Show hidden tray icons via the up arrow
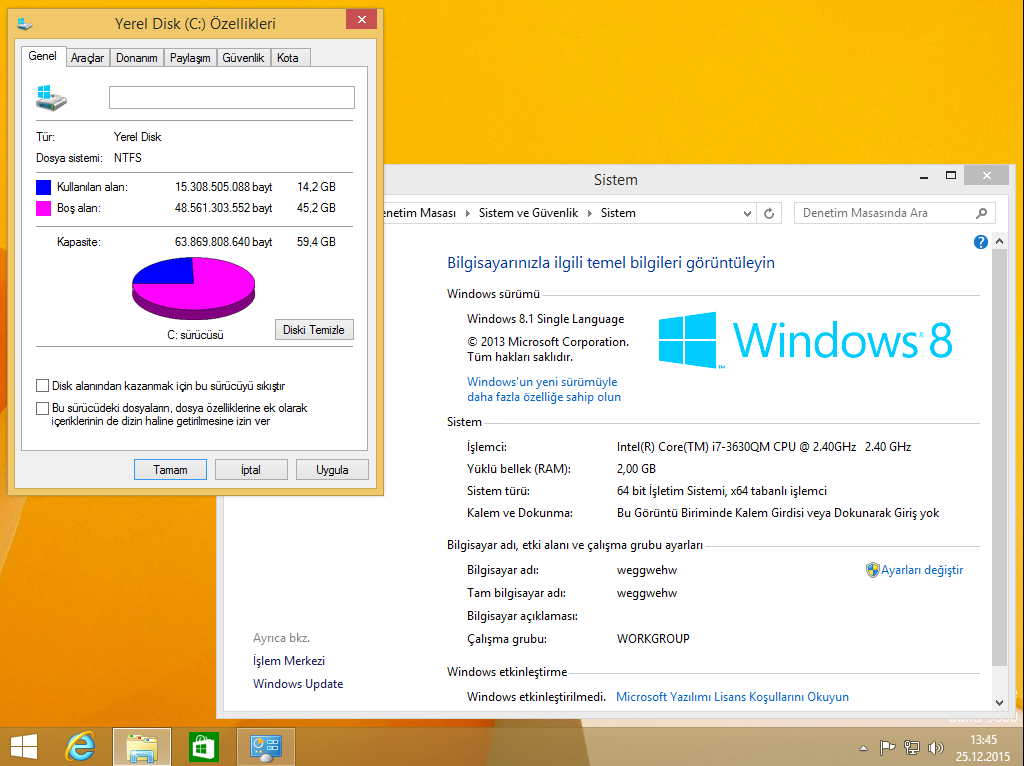Image resolution: width=1024 pixels, height=766 pixels. click(862, 747)
